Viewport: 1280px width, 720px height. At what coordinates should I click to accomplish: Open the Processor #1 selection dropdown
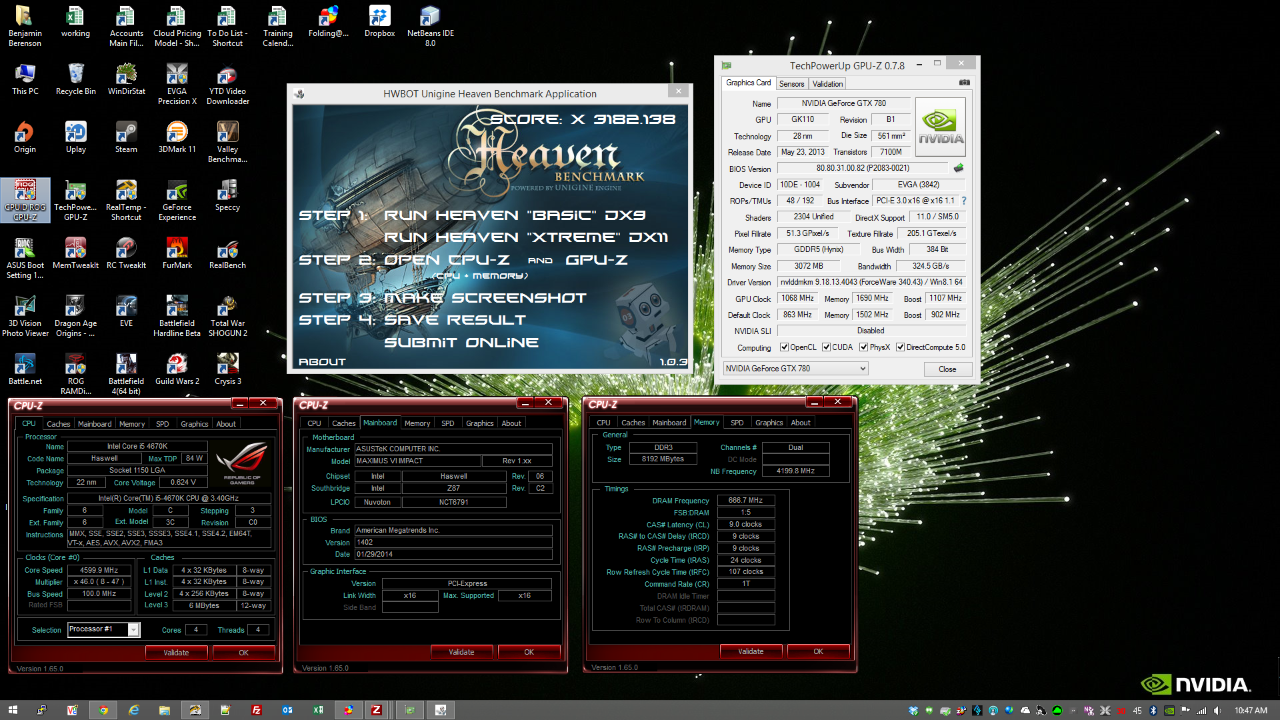[x=103, y=629]
